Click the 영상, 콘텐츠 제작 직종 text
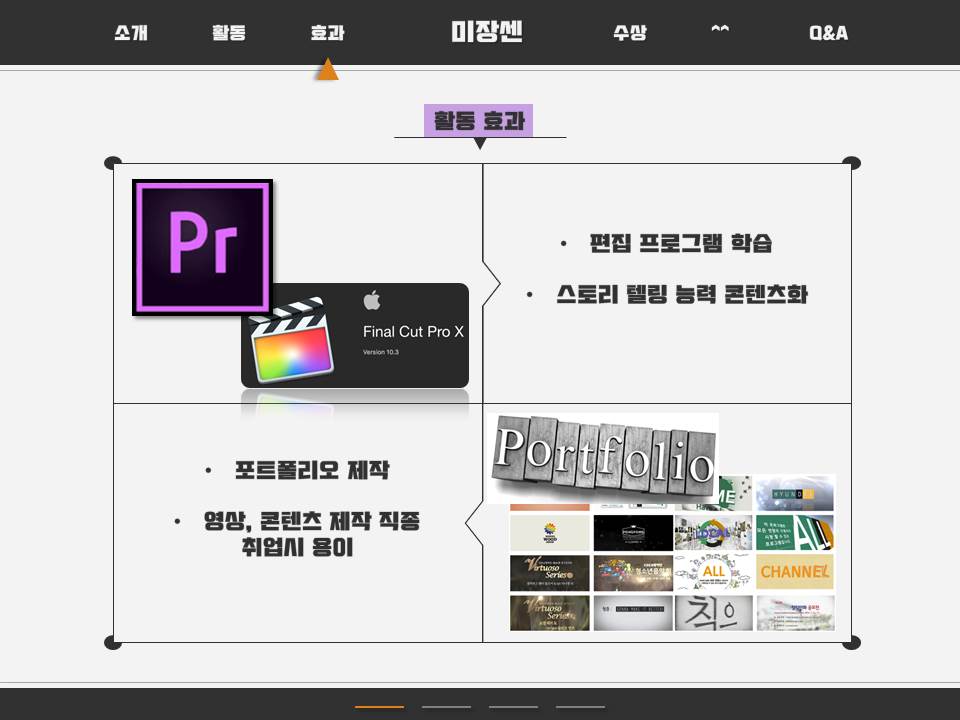960x720 pixels. 312,521
